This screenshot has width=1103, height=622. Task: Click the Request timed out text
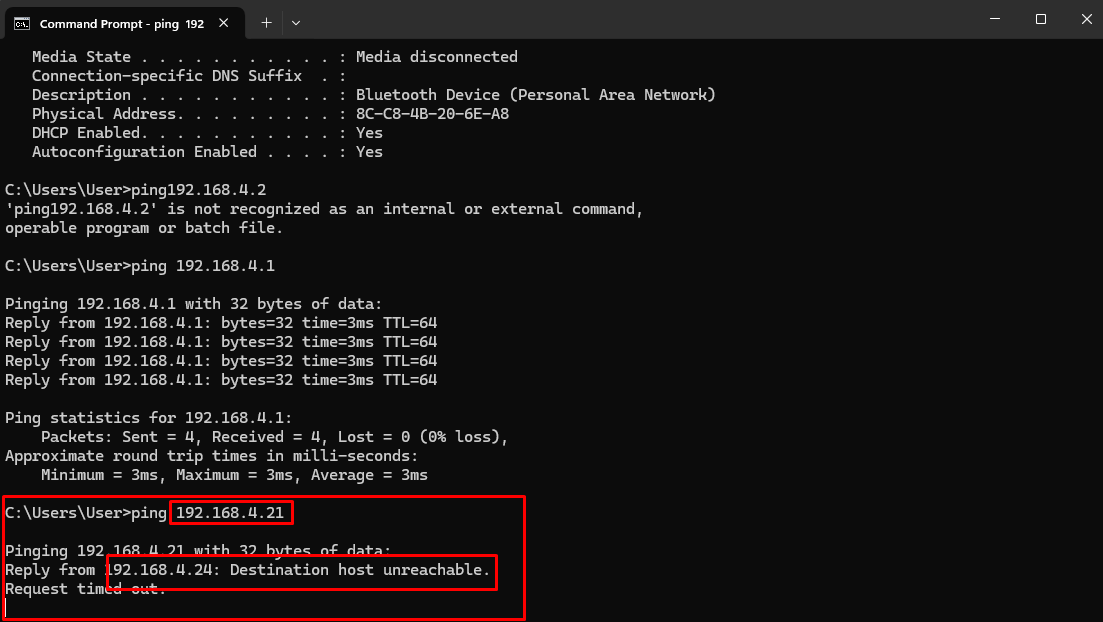pyautogui.click(x=85, y=589)
